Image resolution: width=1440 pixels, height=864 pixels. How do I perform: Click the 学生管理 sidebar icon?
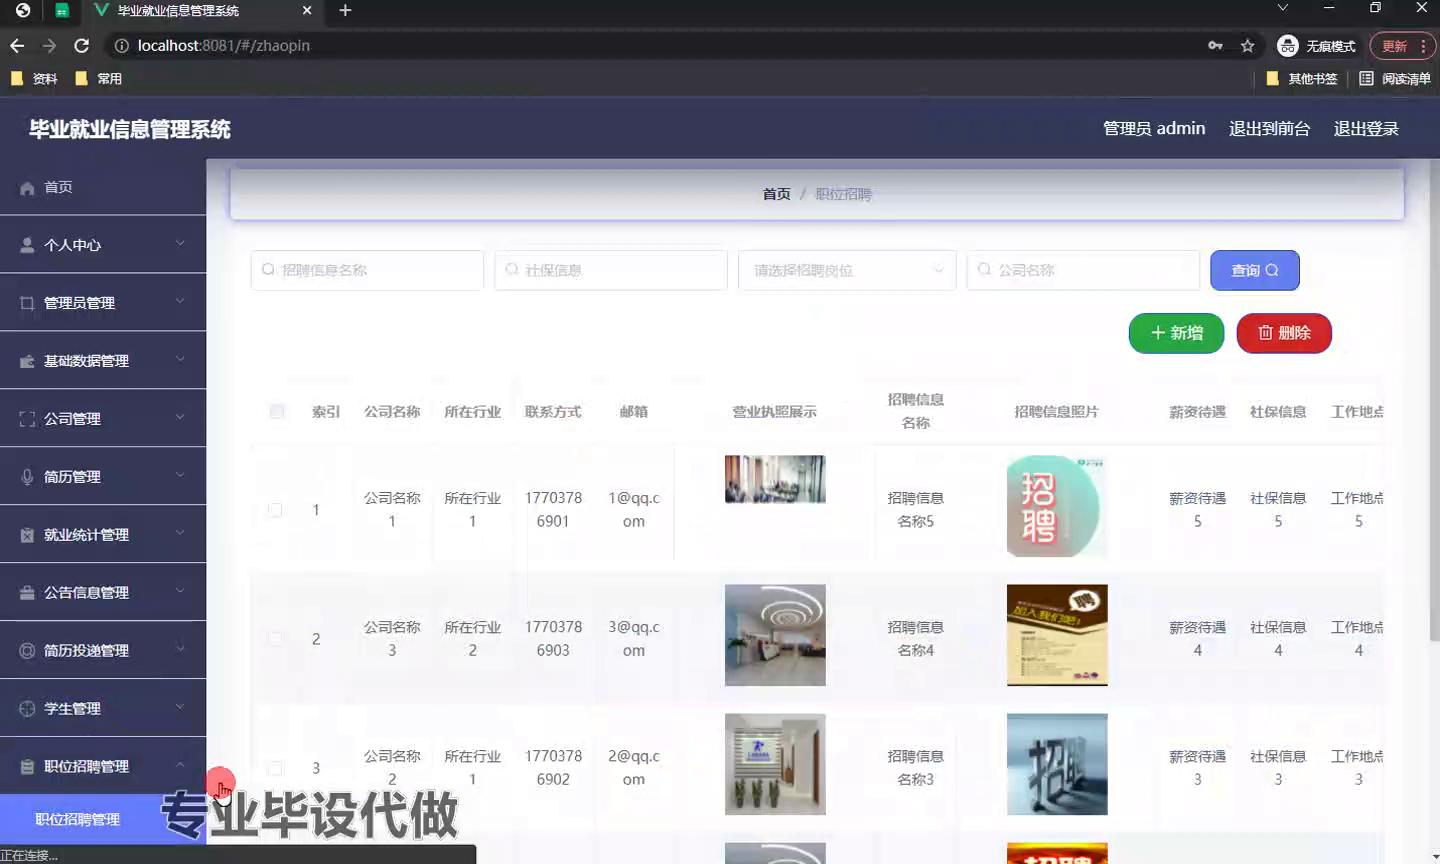[27, 709]
